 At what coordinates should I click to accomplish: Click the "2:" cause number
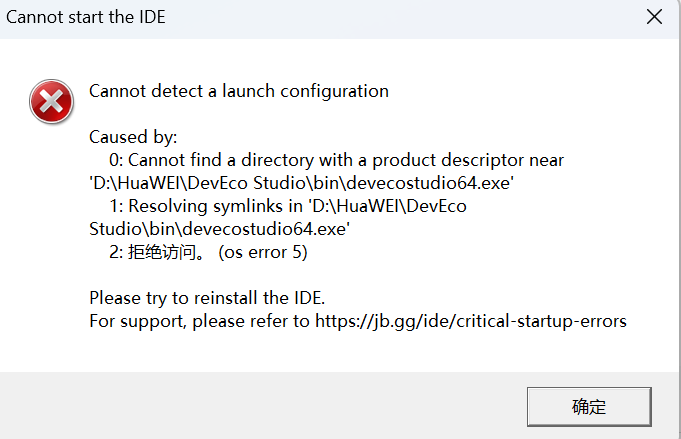(x=117, y=253)
